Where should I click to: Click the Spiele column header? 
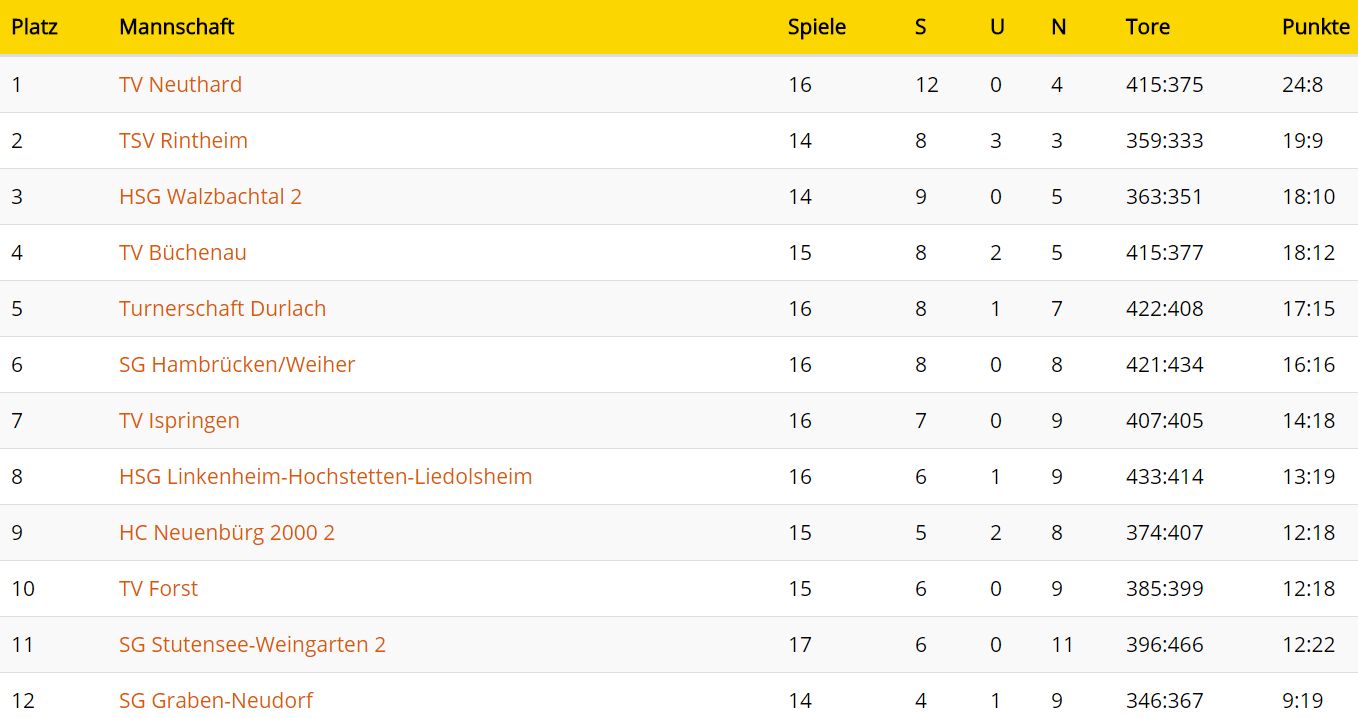817,27
